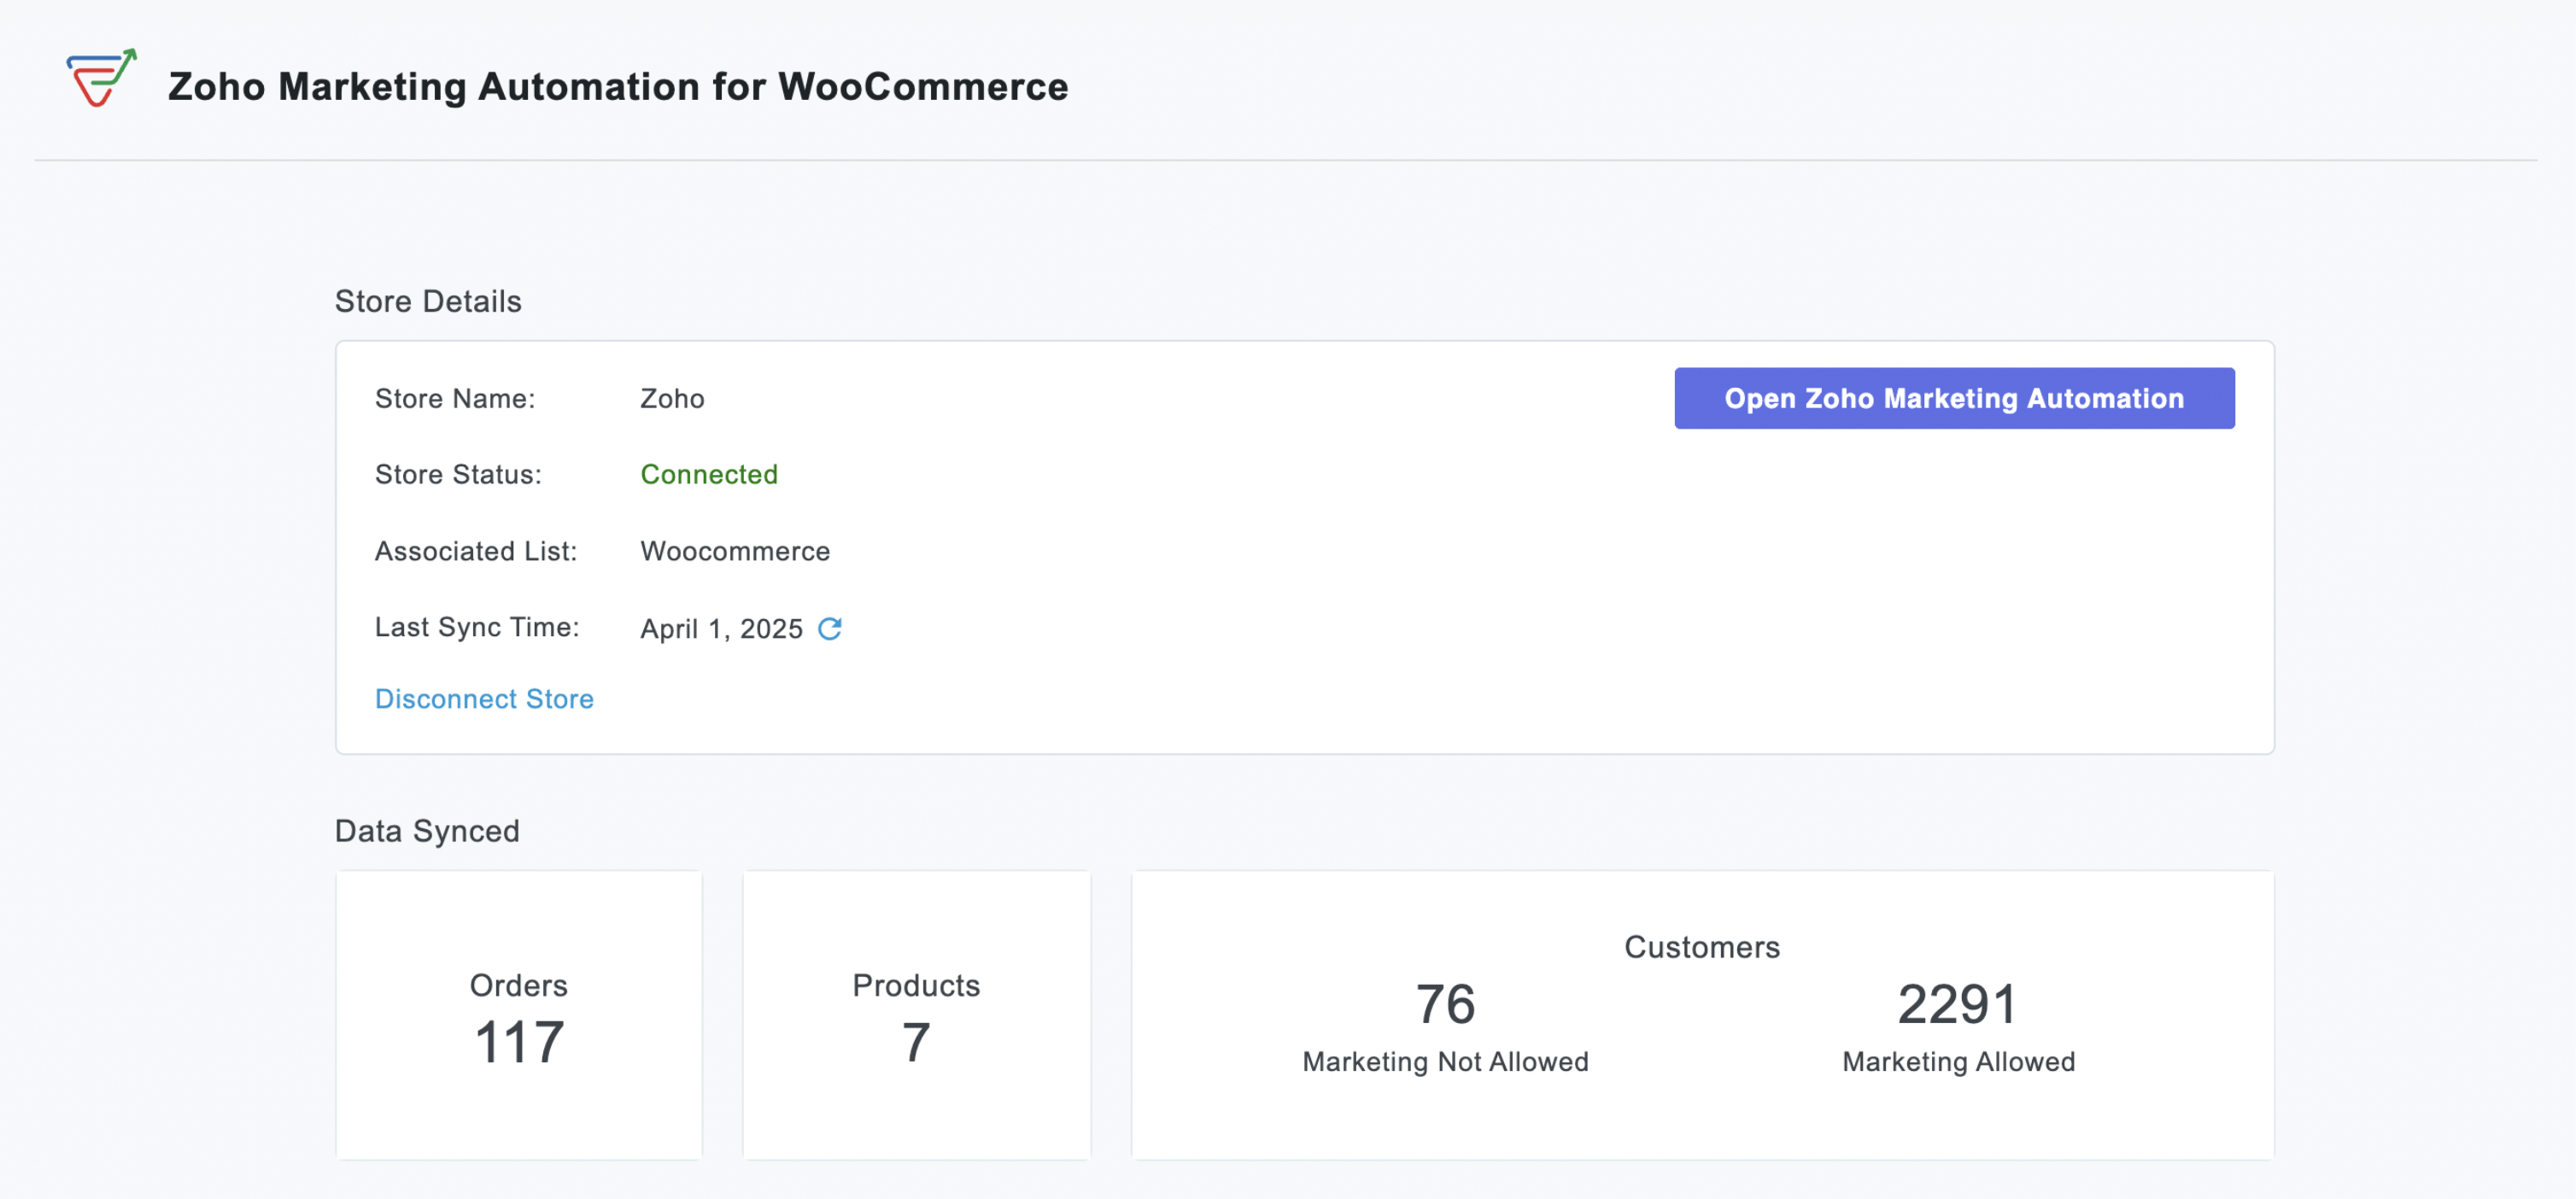The height and width of the screenshot is (1199, 2576).
Task: Click the Data Synced section heading
Action: (426, 830)
